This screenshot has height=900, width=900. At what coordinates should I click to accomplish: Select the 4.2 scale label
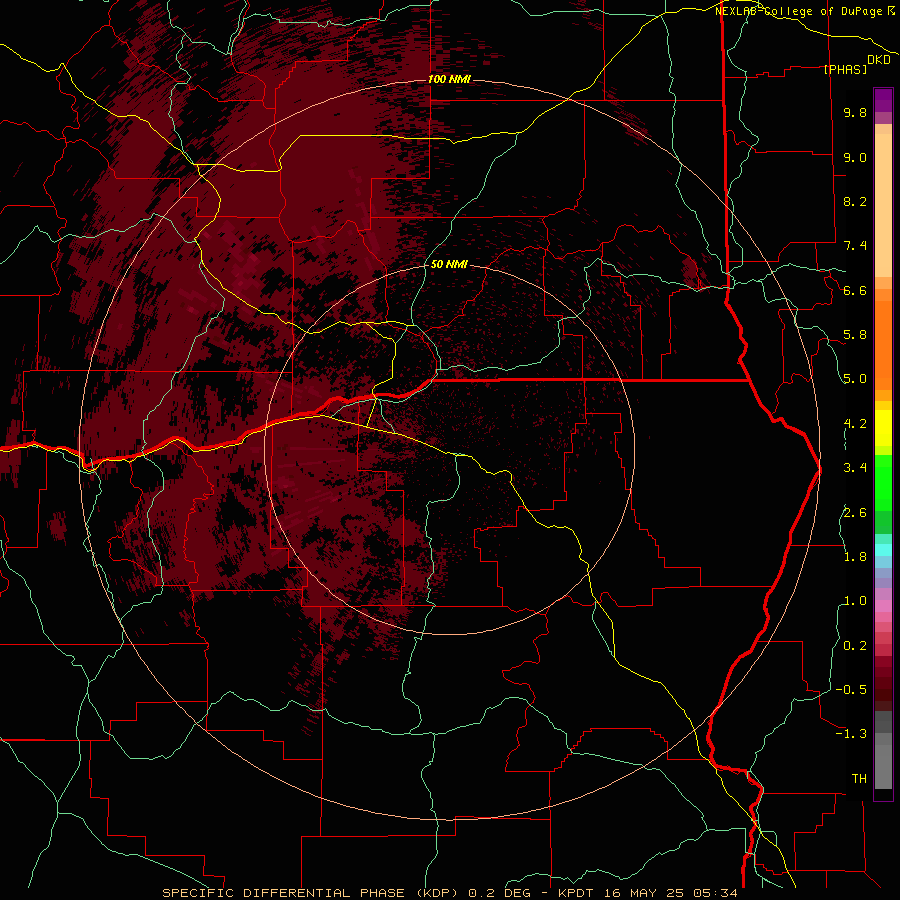click(855, 424)
